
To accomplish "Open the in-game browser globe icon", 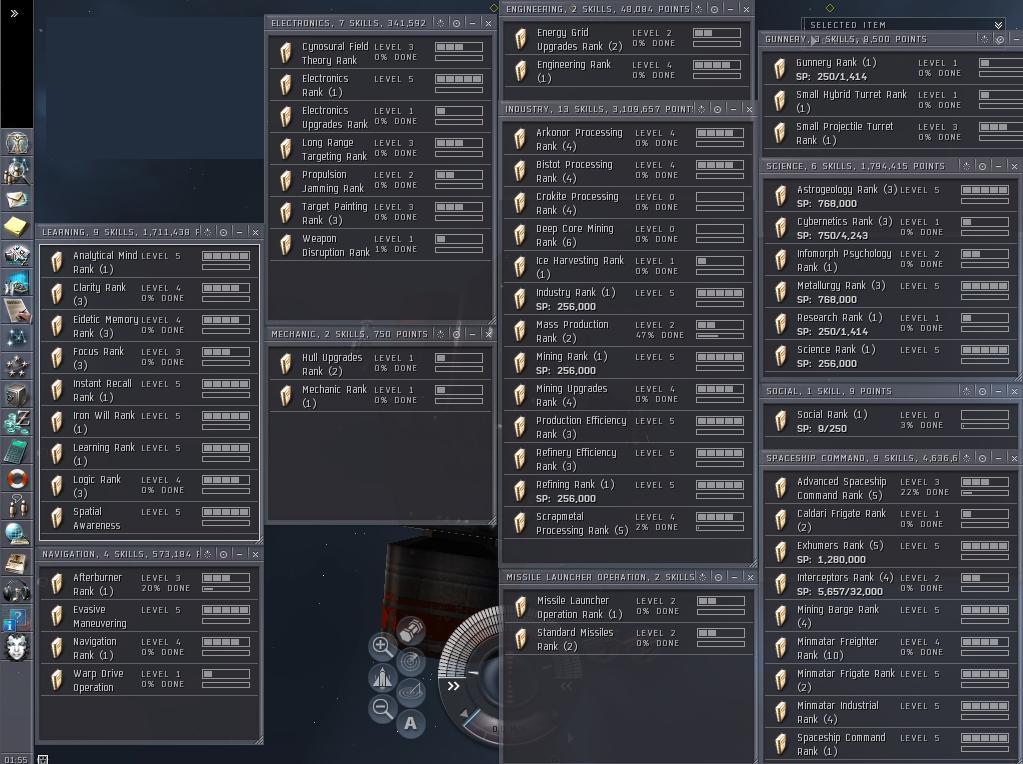I will [16, 534].
